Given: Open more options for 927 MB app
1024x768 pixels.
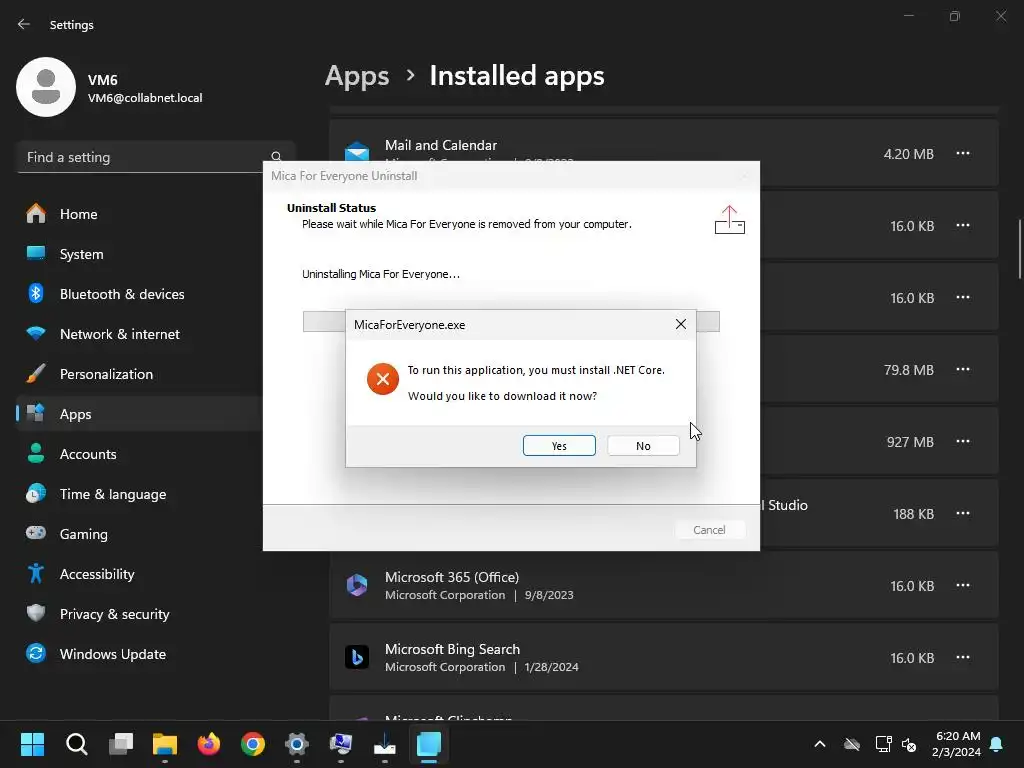Looking at the screenshot, I should tap(963, 441).
